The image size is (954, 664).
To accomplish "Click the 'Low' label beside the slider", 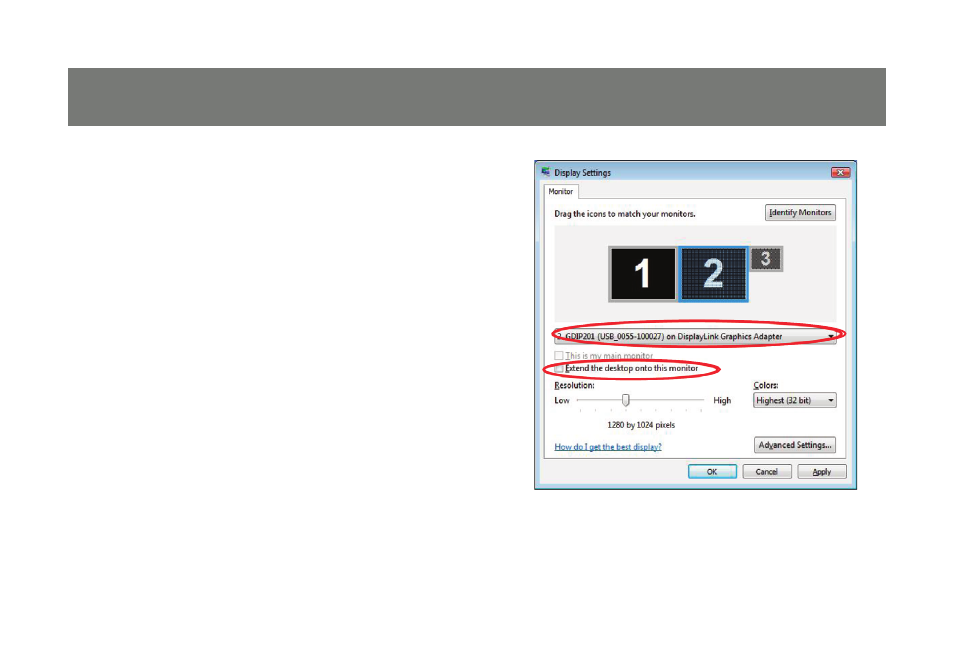I will [x=562, y=400].
